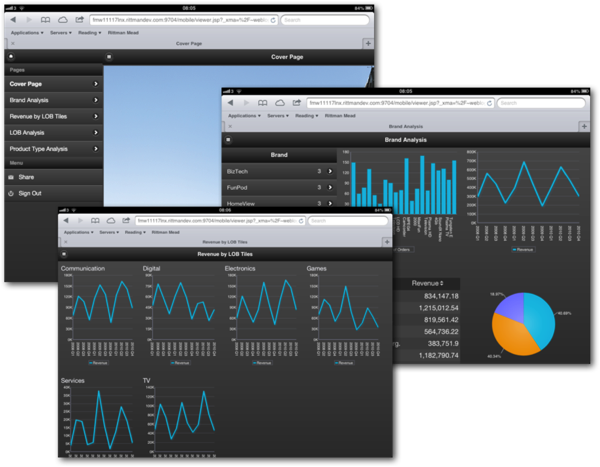Sort by Revenue column header
Screen dimensions: 600x467
point(427,283)
